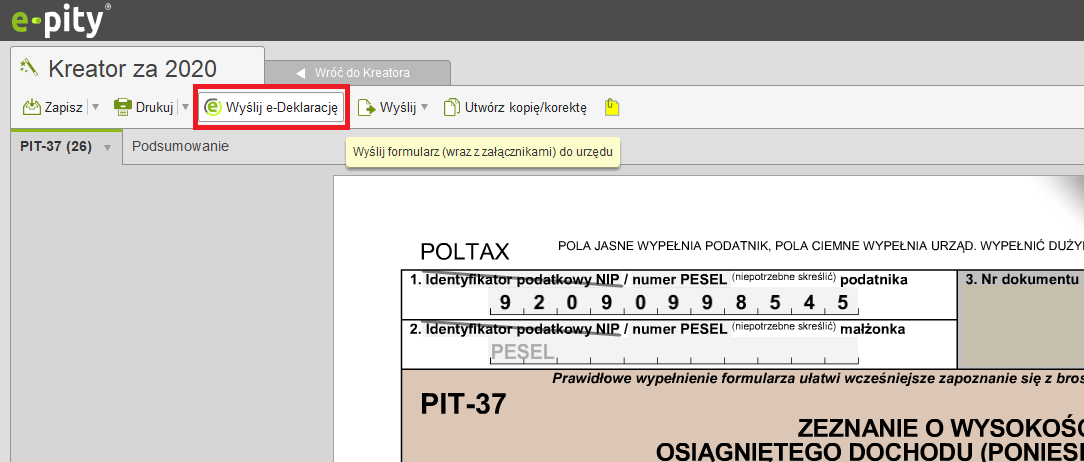Click the Kreator wand icon
The height and width of the screenshot is (462, 1084).
coord(29,68)
